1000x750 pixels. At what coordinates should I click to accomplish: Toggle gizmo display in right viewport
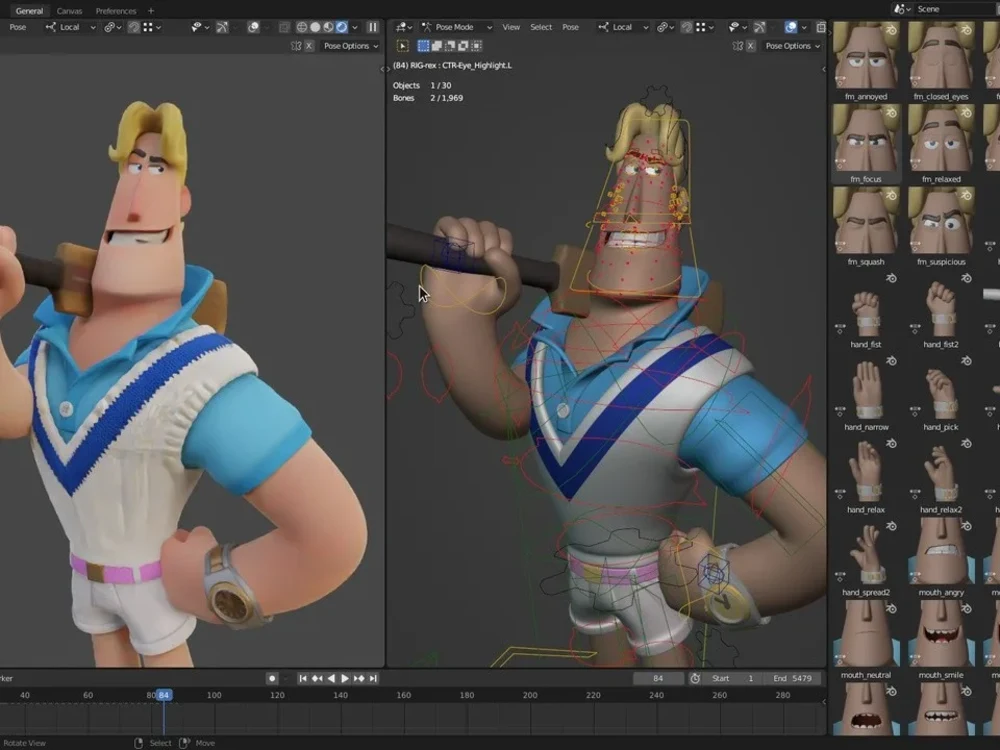click(759, 27)
